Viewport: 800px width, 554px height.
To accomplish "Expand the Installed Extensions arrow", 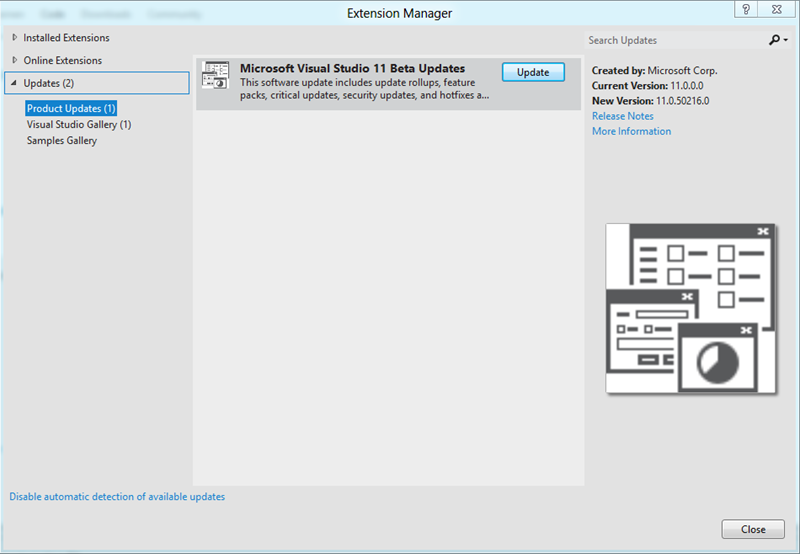I will tap(14, 38).
